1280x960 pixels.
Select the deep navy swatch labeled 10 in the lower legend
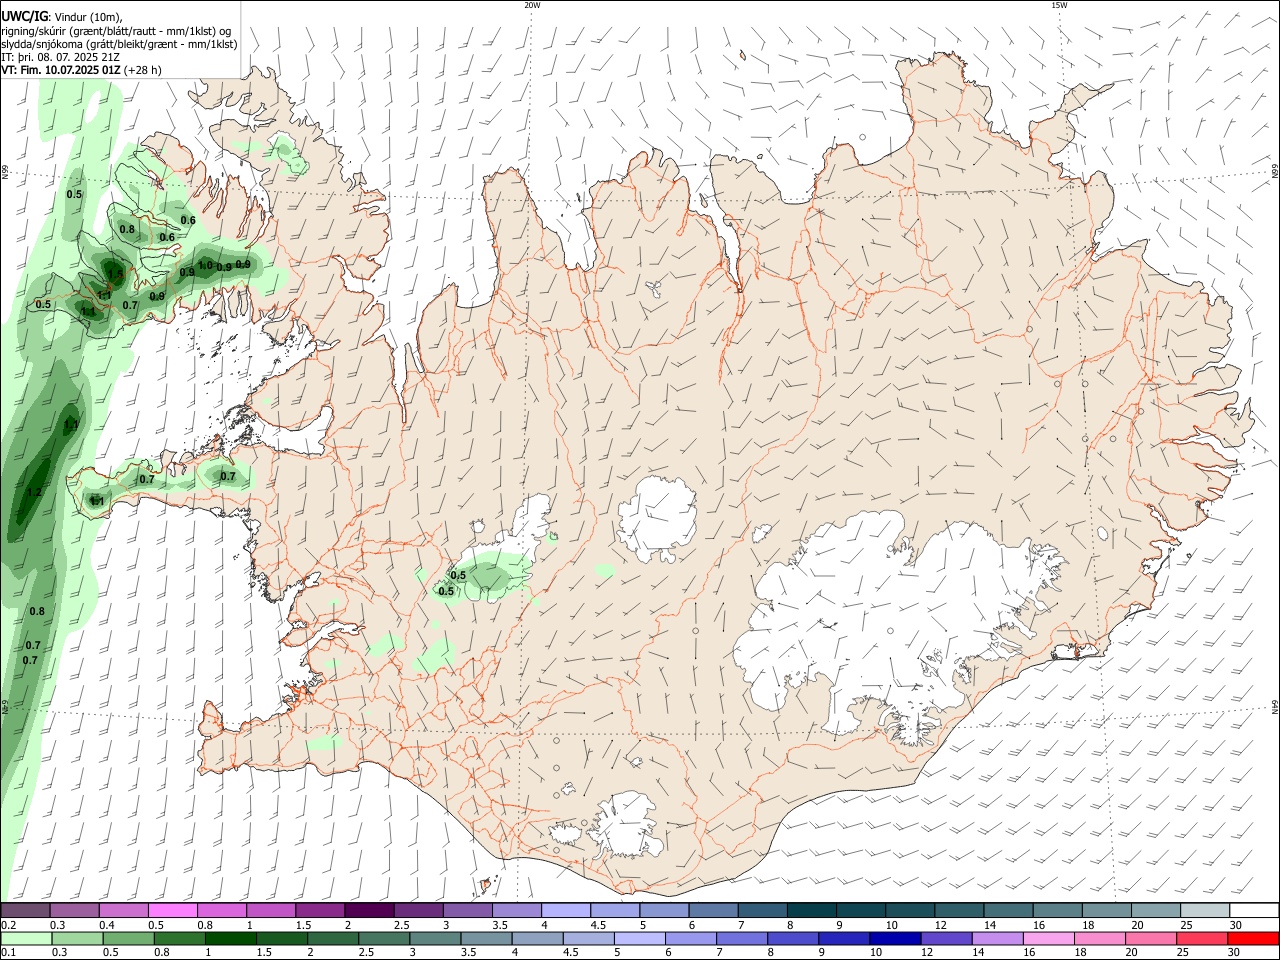(895, 938)
